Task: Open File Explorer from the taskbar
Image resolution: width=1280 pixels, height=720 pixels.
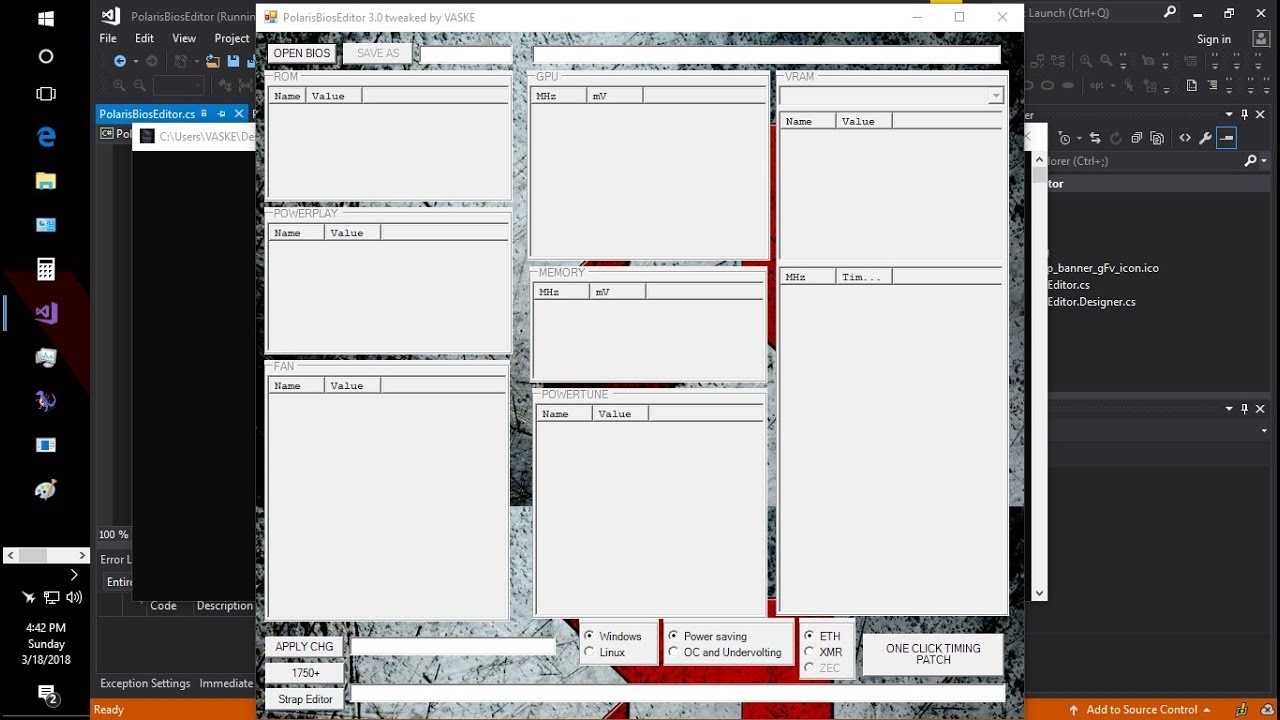Action: [x=46, y=181]
